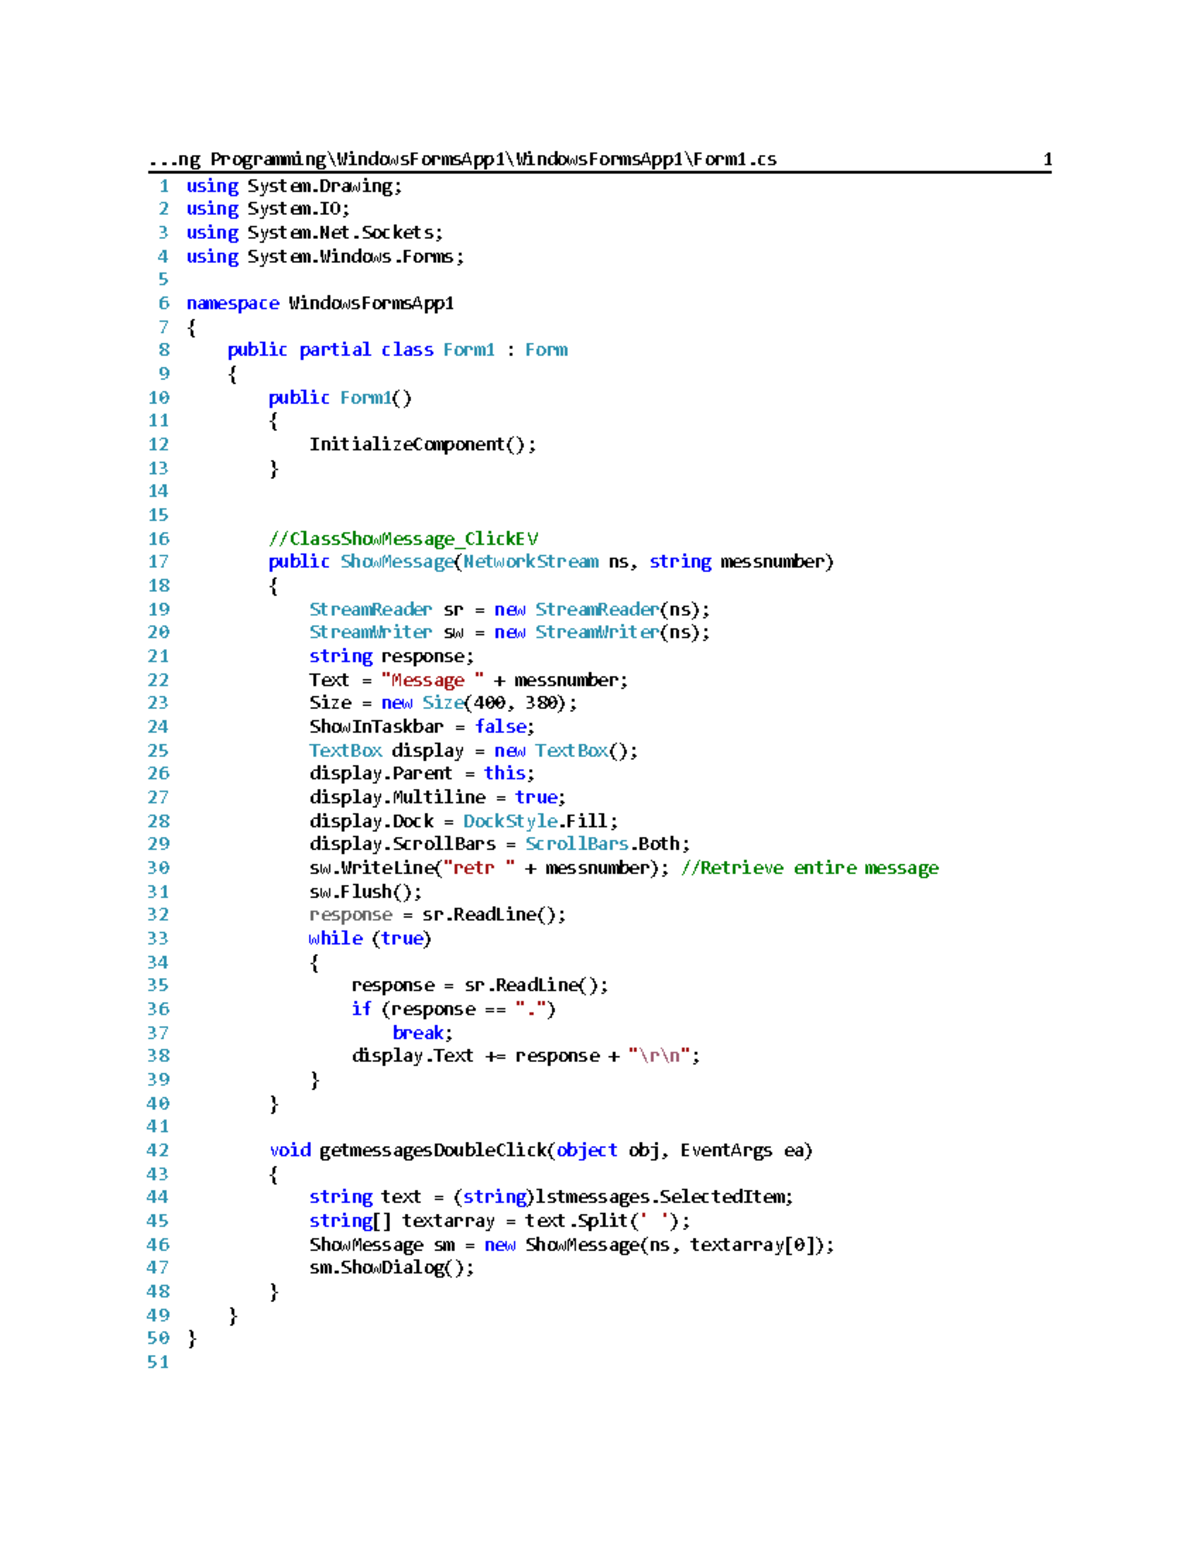The height and width of the screenshot is (1553, 1200).
Task: Click the //Retrieve entire message comment
Action: [x=810, y=868]
